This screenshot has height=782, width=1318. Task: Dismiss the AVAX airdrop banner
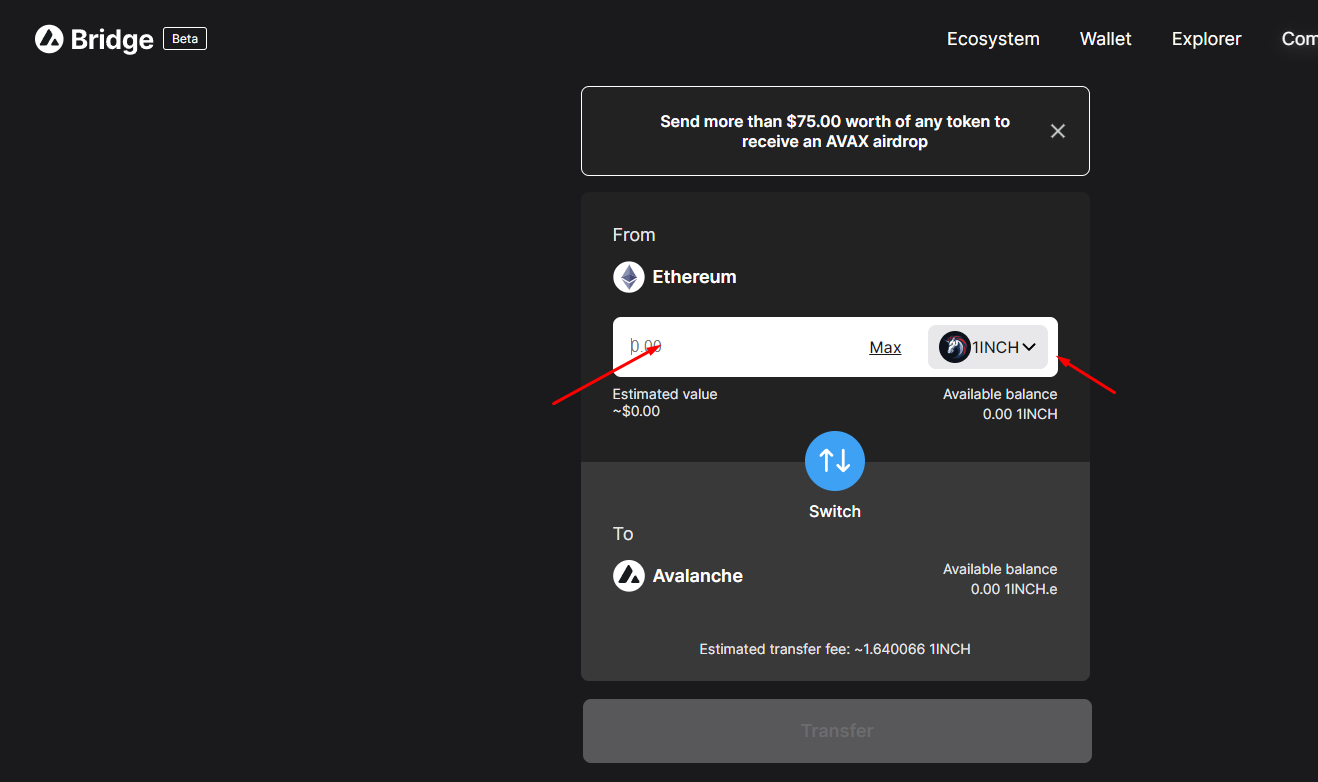[1058, 131]
